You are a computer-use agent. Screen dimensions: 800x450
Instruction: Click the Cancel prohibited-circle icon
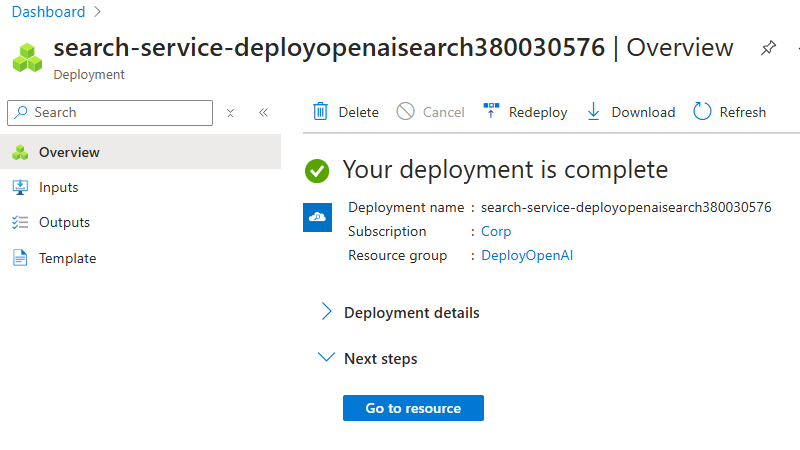(x=406, y=111)
